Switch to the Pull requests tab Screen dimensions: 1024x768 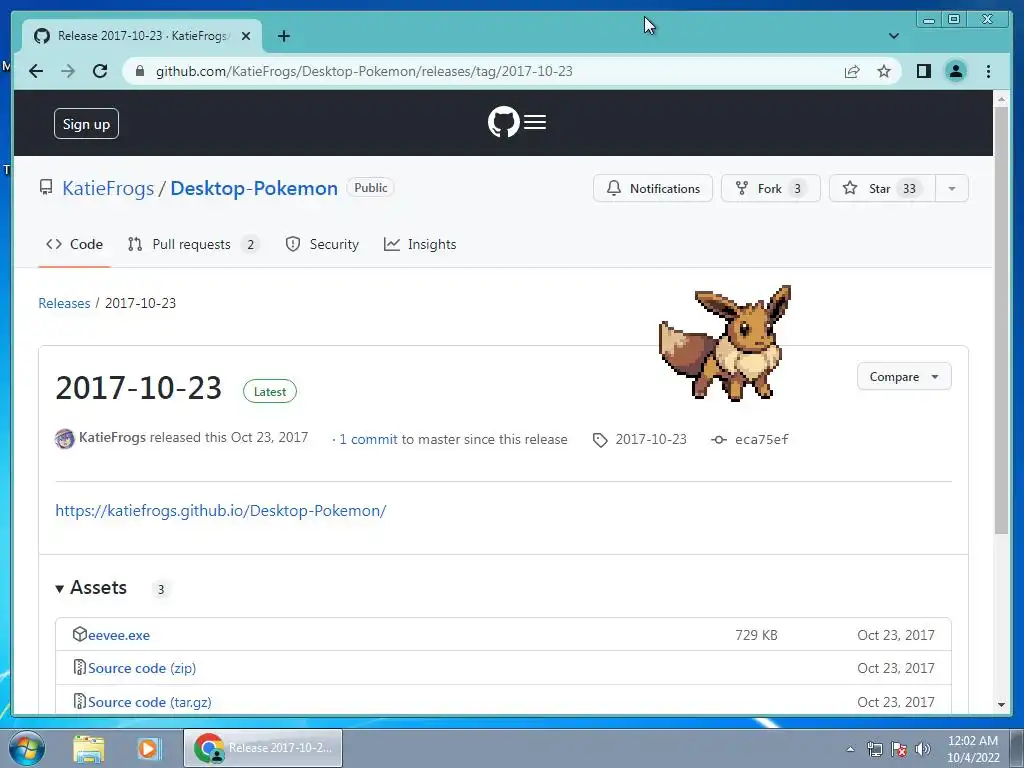[193, 244]
